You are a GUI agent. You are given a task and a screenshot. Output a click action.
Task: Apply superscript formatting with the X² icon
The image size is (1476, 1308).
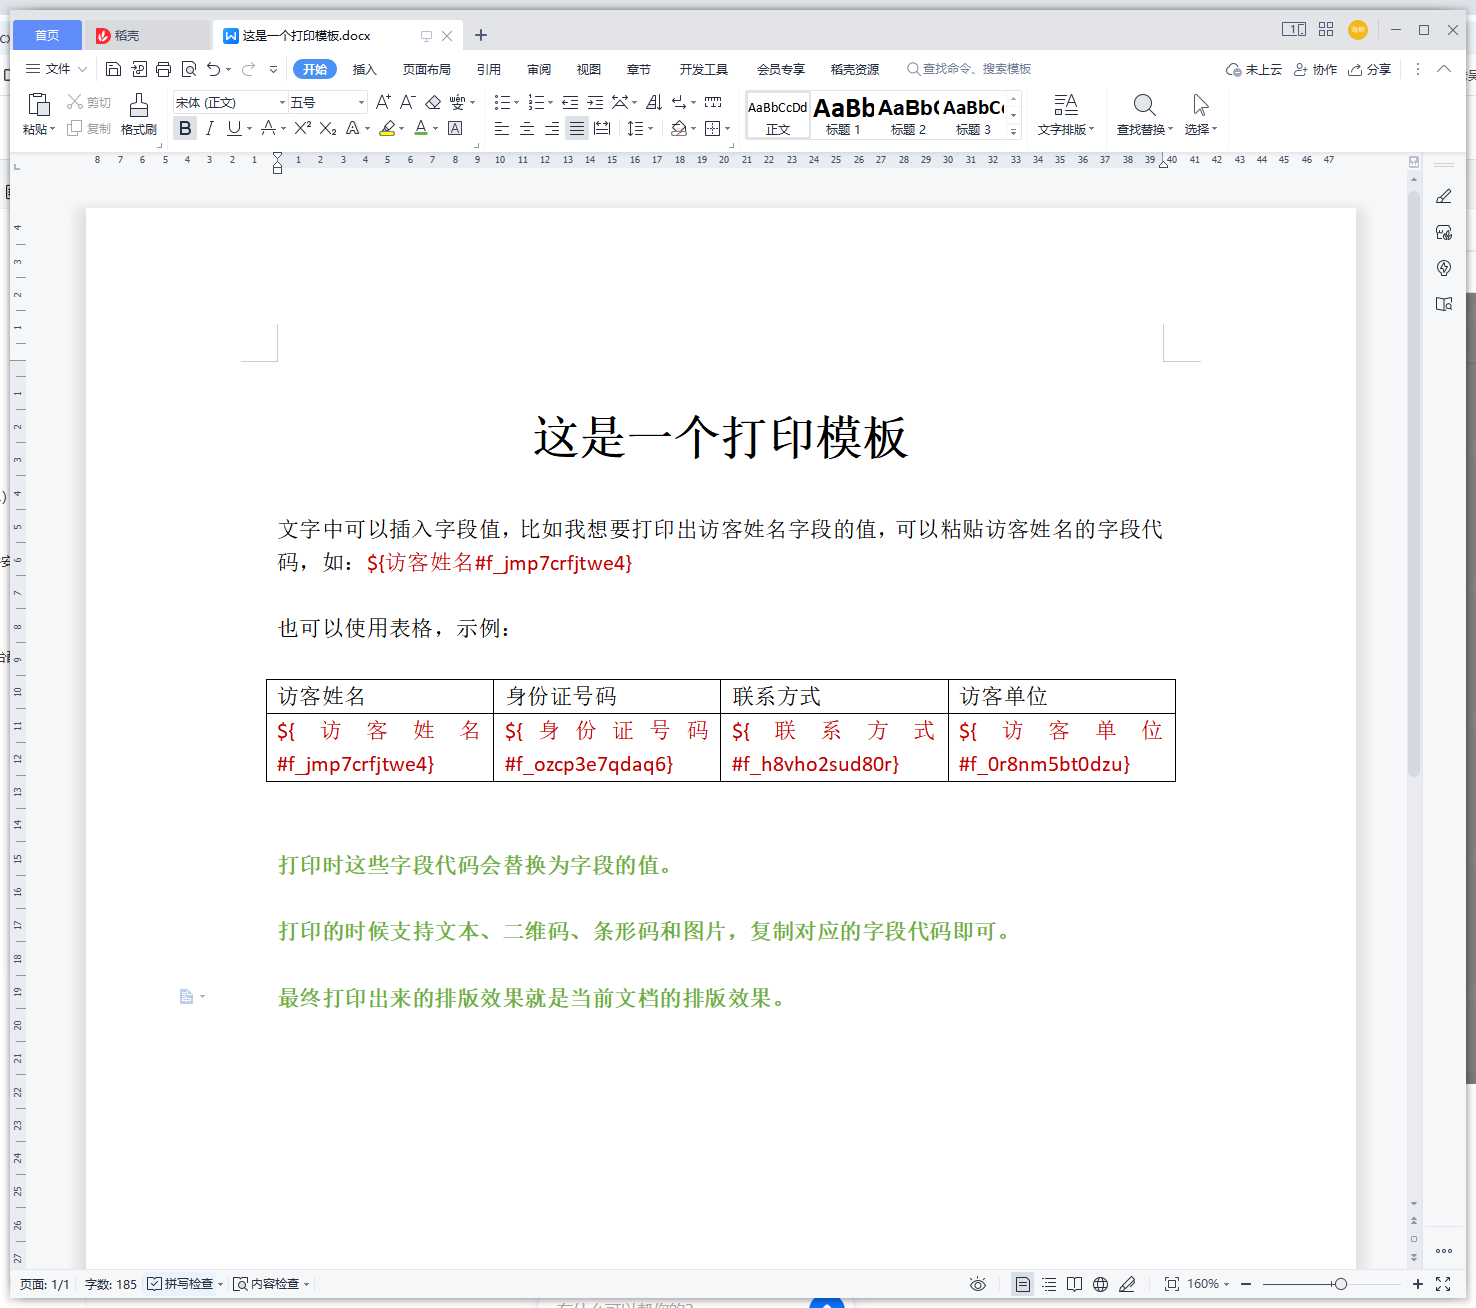point(302,128)
